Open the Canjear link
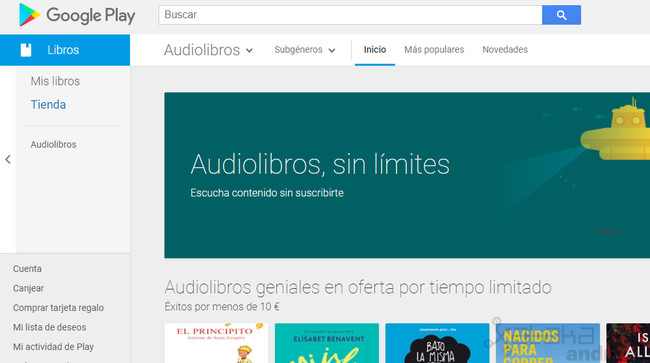 click(x=28, y=288)
